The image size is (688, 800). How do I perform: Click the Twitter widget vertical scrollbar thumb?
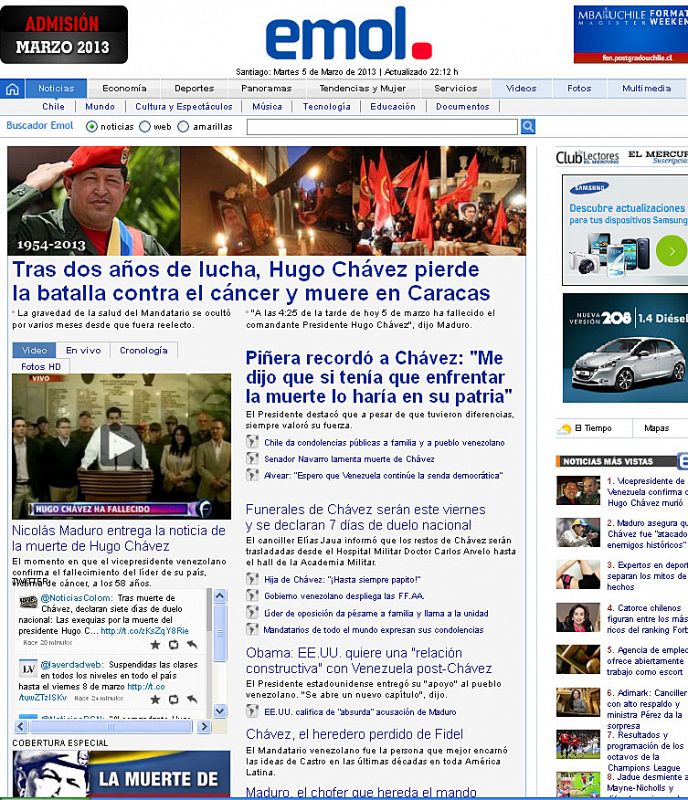click(220, 632)
